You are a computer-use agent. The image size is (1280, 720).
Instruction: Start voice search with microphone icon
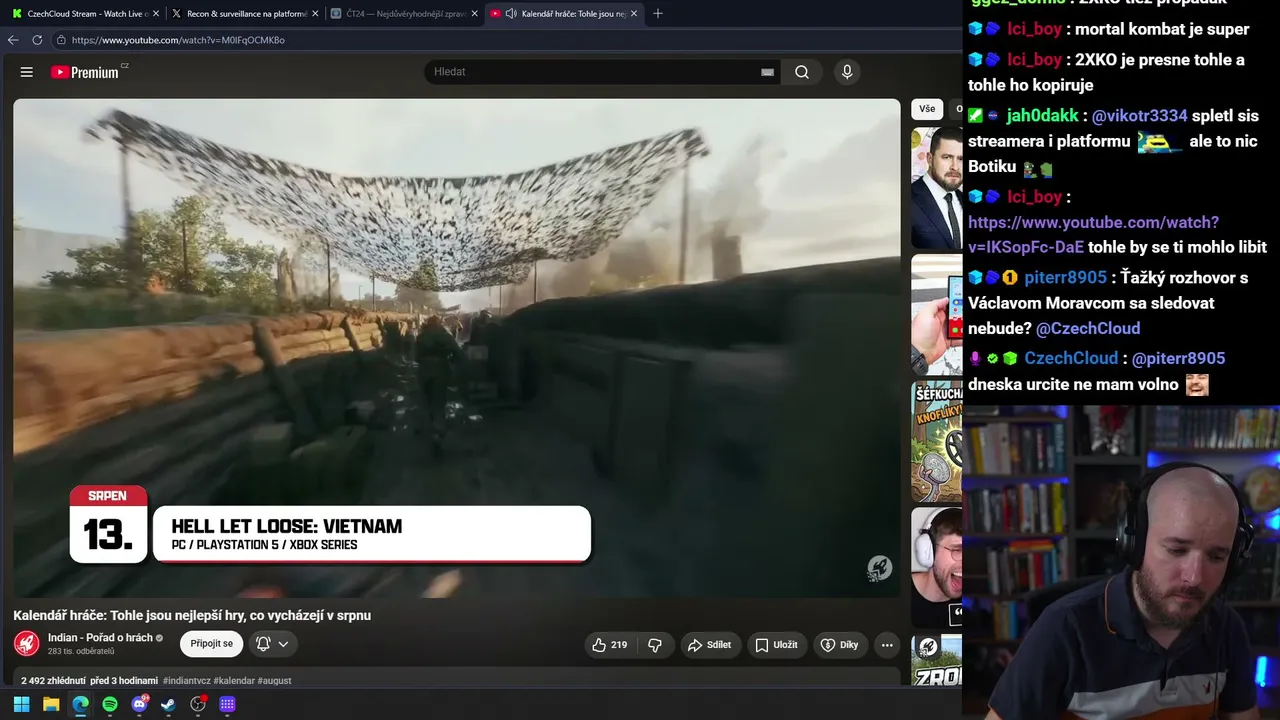coord(847,72)
